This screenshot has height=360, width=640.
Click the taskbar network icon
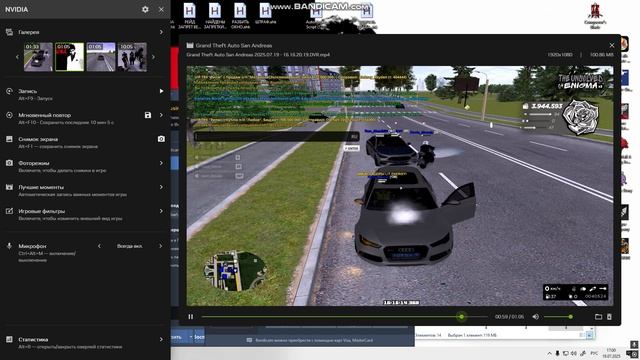(x=566, y=353)
